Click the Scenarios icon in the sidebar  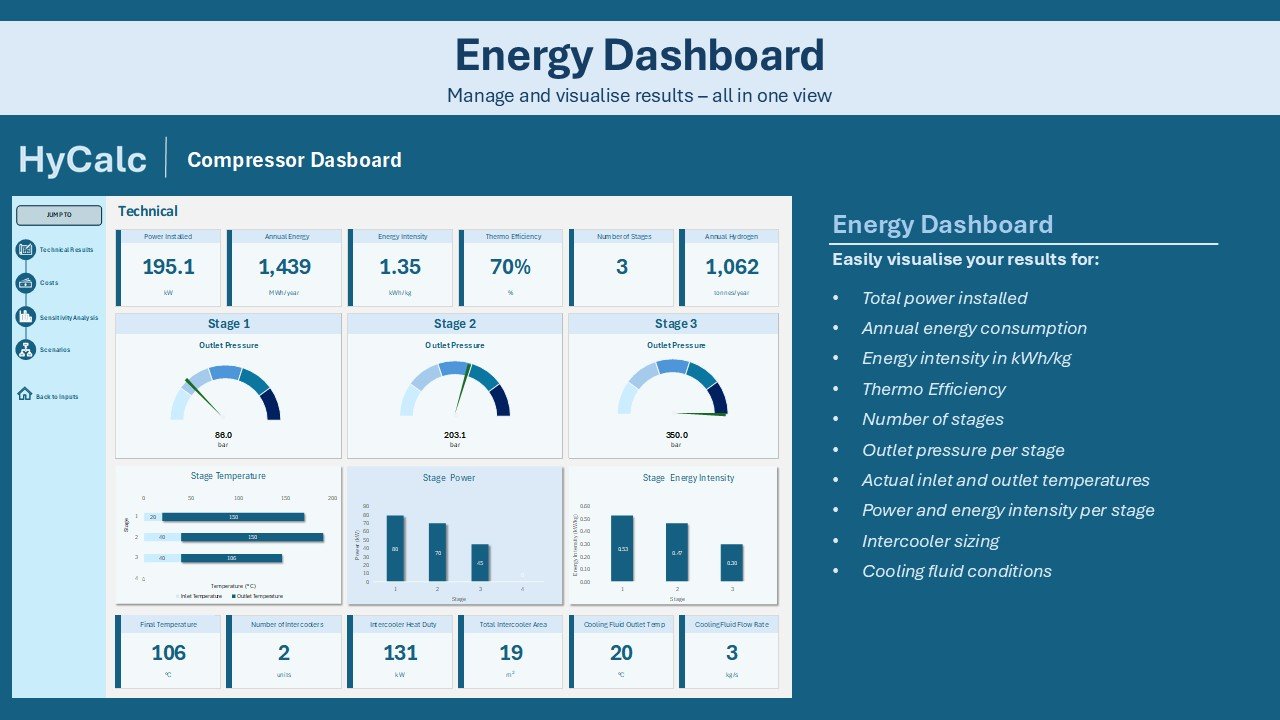pos(24,349)
